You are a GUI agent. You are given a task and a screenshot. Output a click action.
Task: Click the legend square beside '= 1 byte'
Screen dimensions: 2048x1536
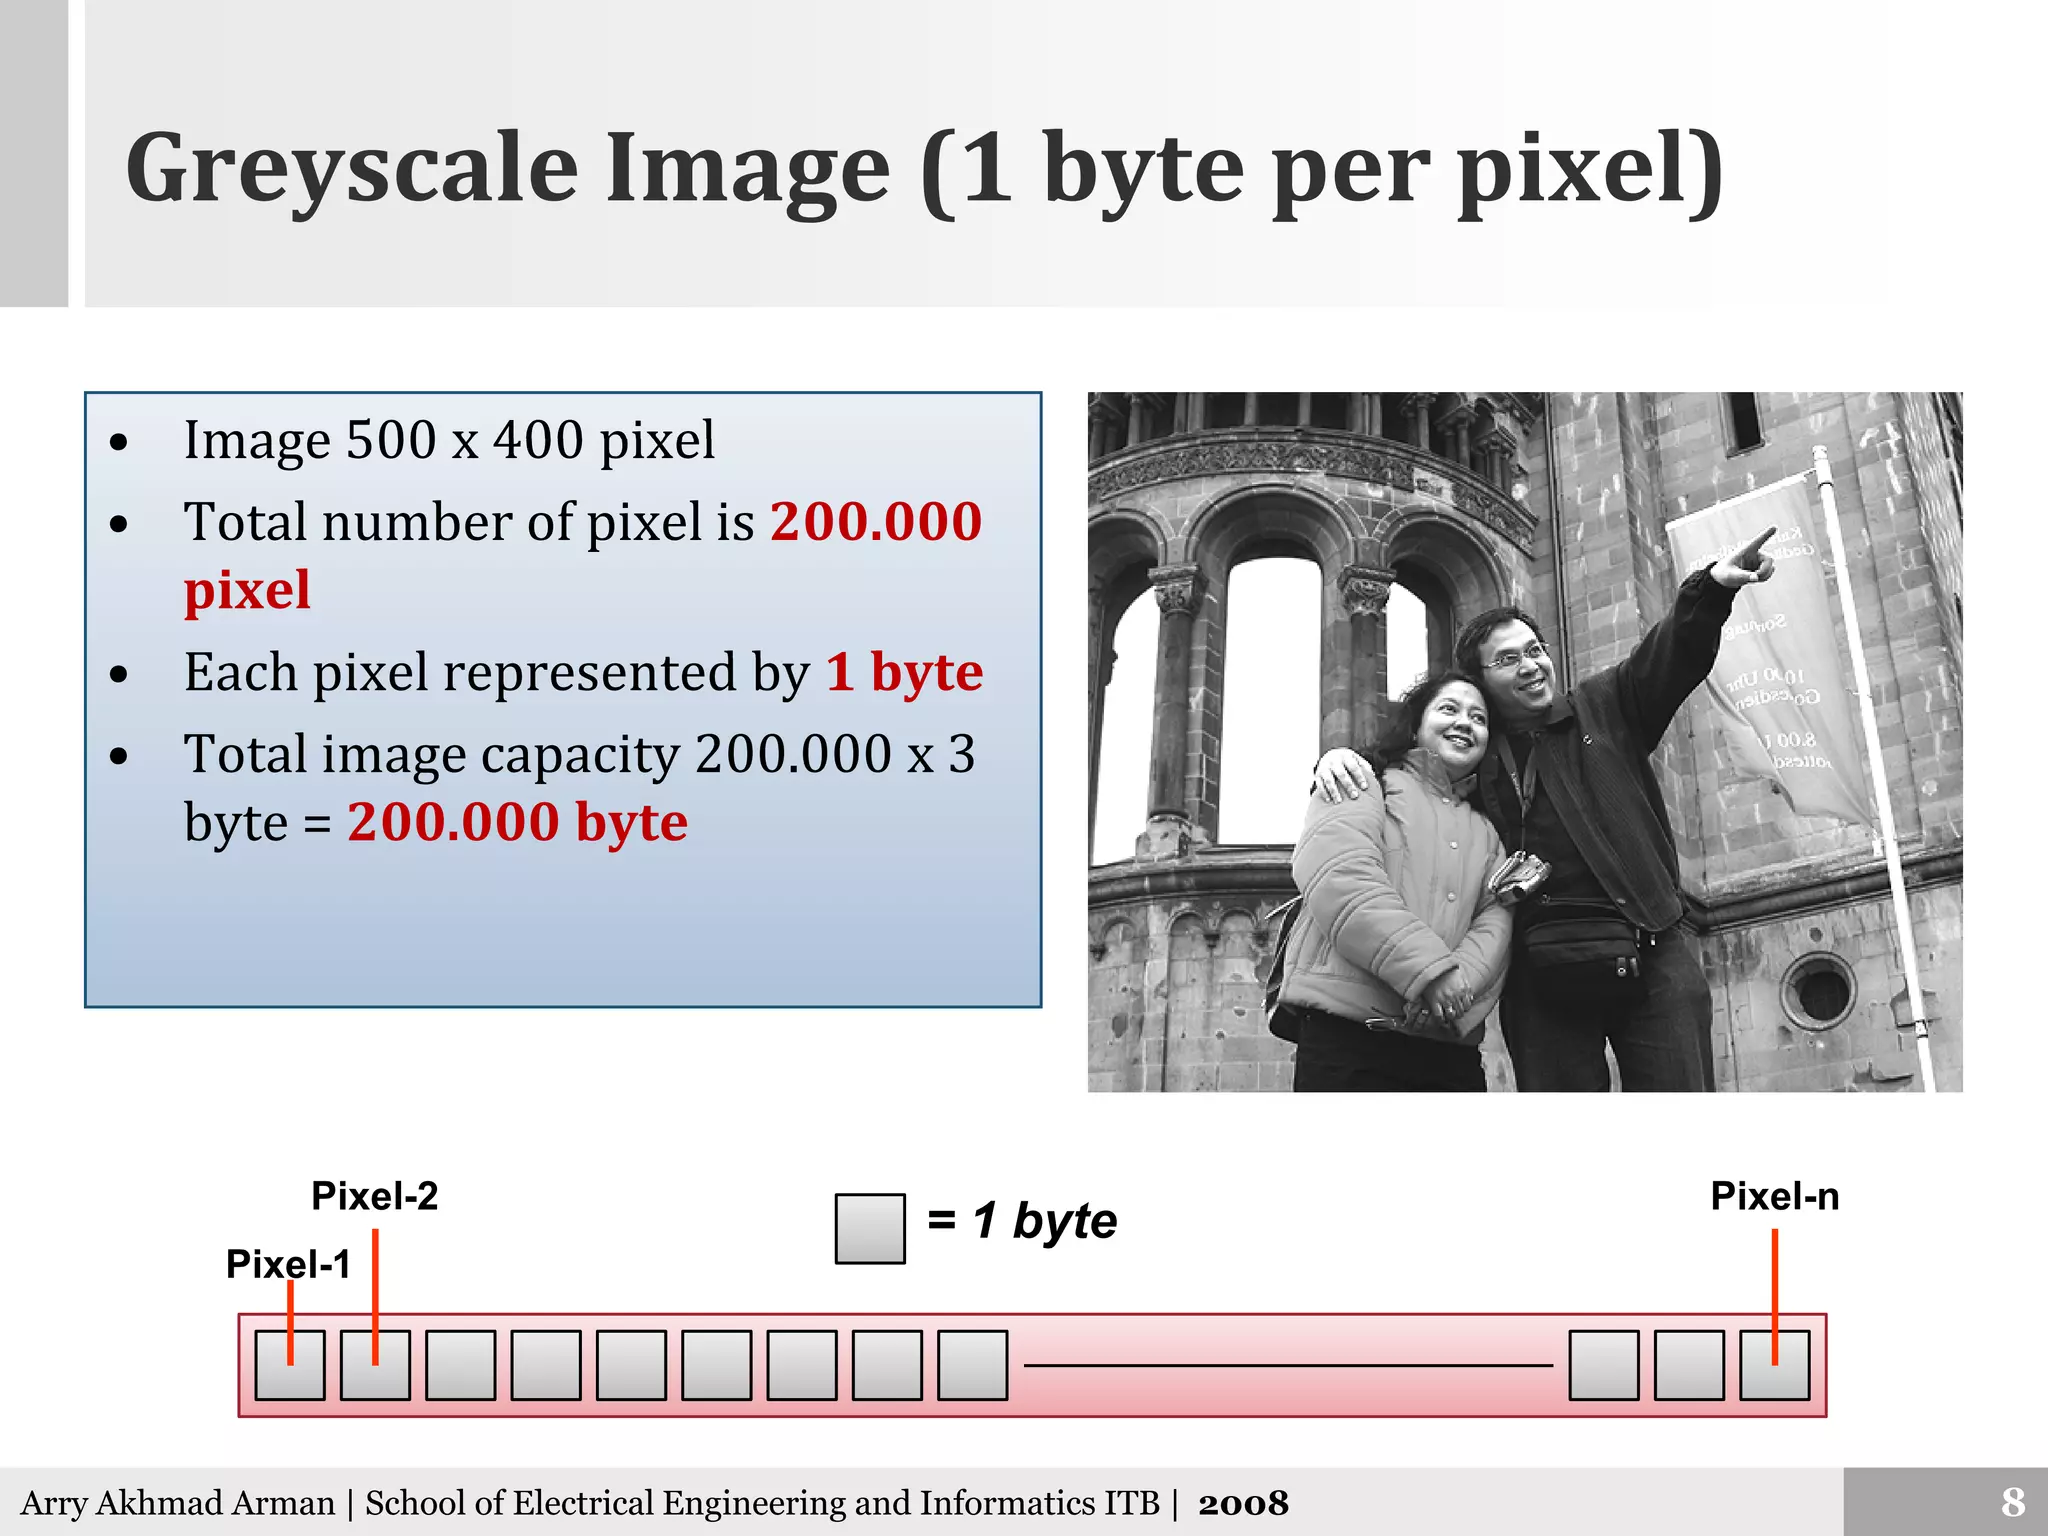pos(870,1229)
